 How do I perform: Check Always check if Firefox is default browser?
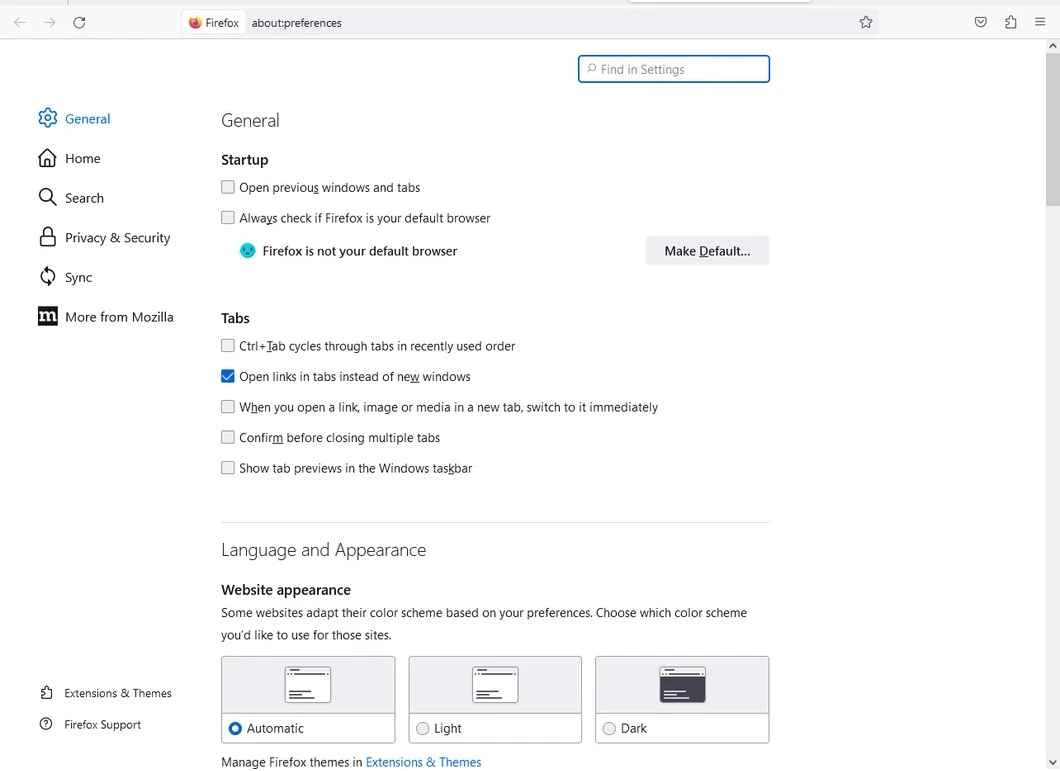coord(228,217)
